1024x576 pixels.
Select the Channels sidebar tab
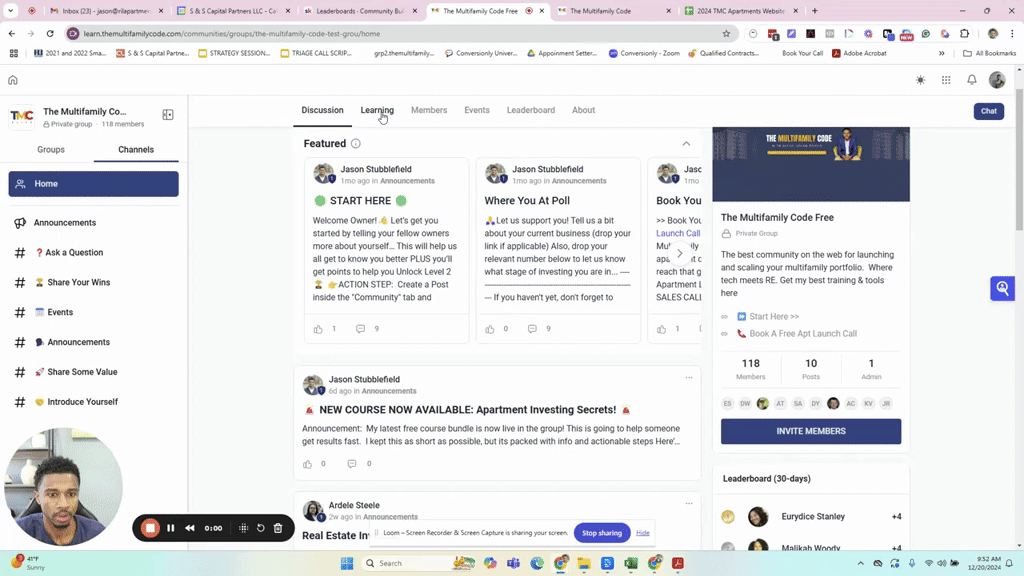coord(136,150)
